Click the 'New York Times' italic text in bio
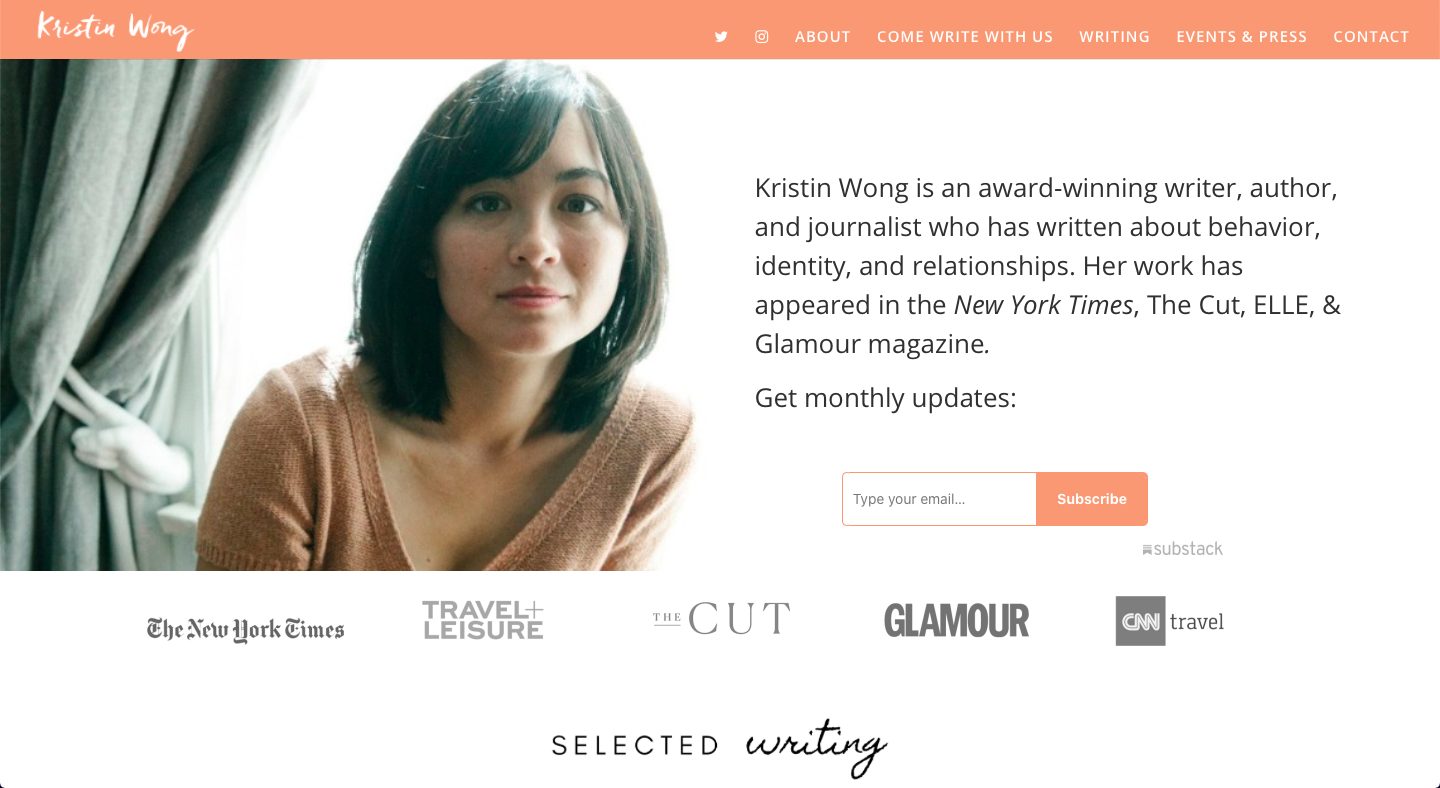Screen dimensions: 1440x788 (x=1044, y=305)
